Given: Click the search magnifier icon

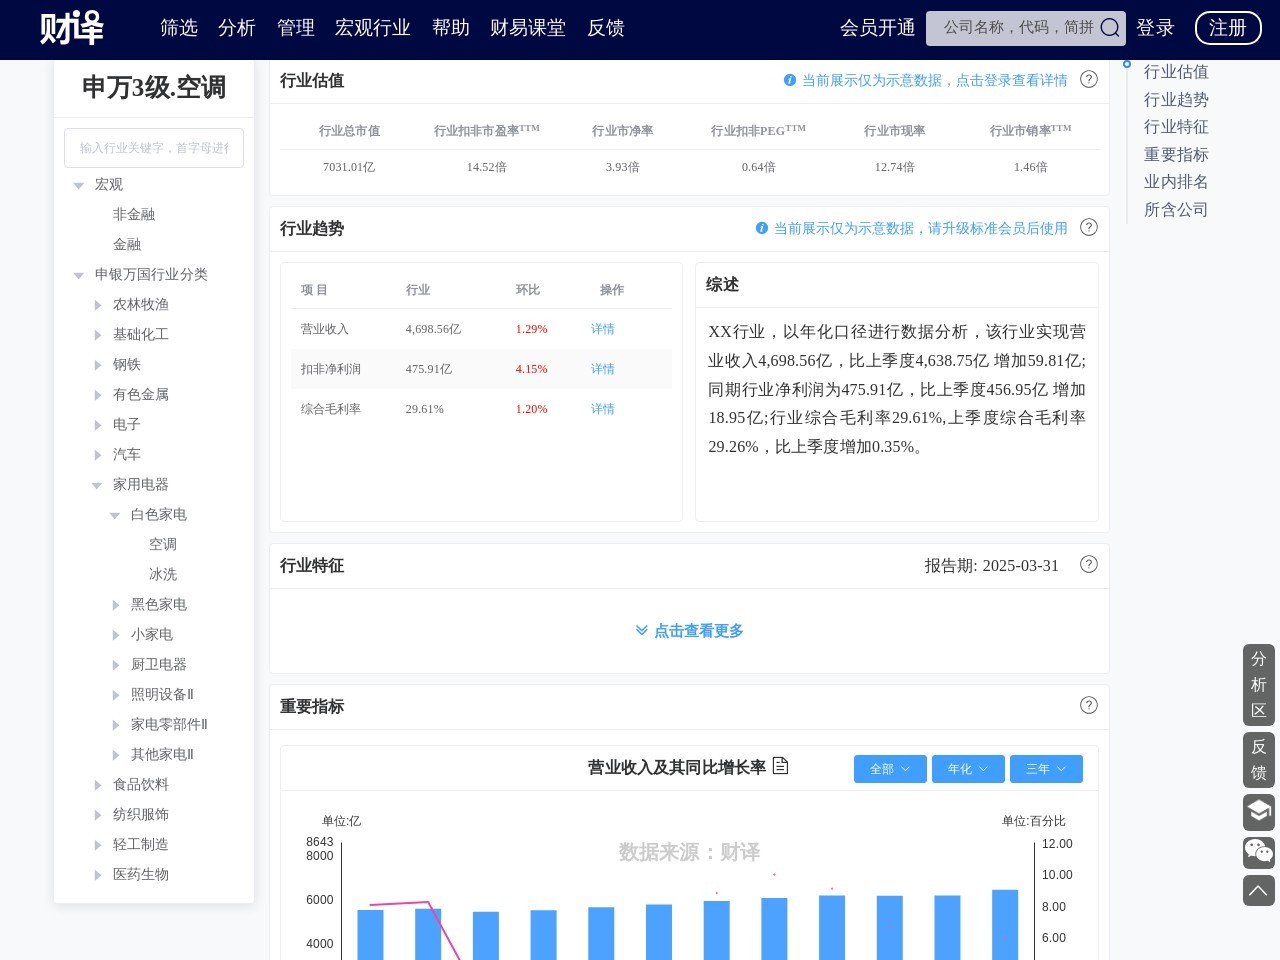Looking at the screenshot, I should tap(1110, 28).
